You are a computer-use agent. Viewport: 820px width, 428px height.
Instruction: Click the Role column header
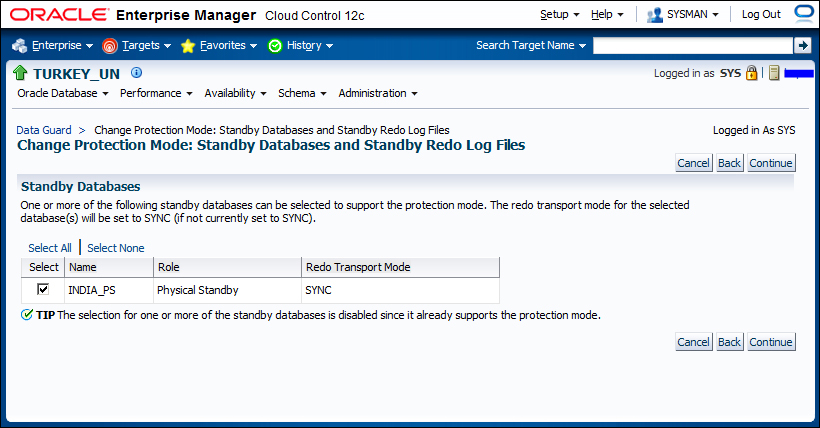click(x=227, y=267)
